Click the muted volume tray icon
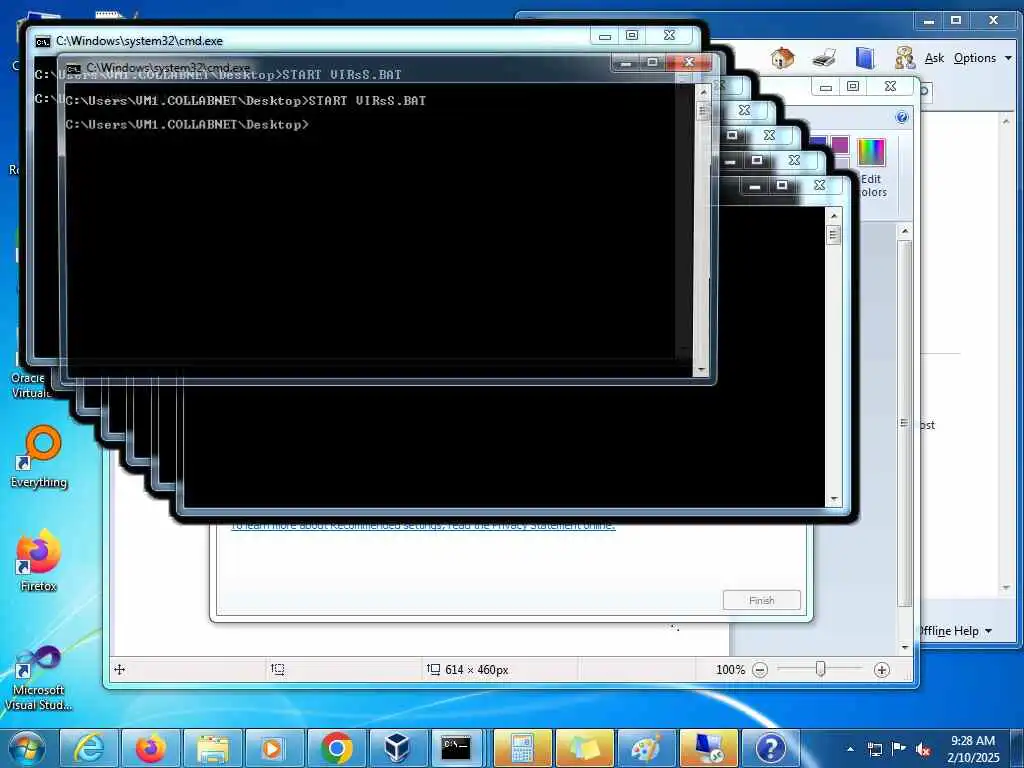Screen dimensions: 1024x768 [x=923, y=749]
